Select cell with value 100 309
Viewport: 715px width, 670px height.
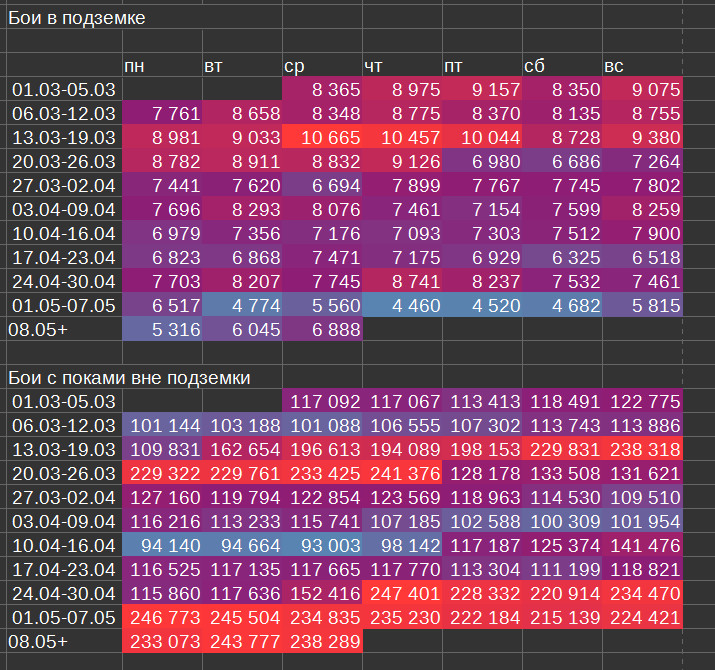click(x=562, y=521)
